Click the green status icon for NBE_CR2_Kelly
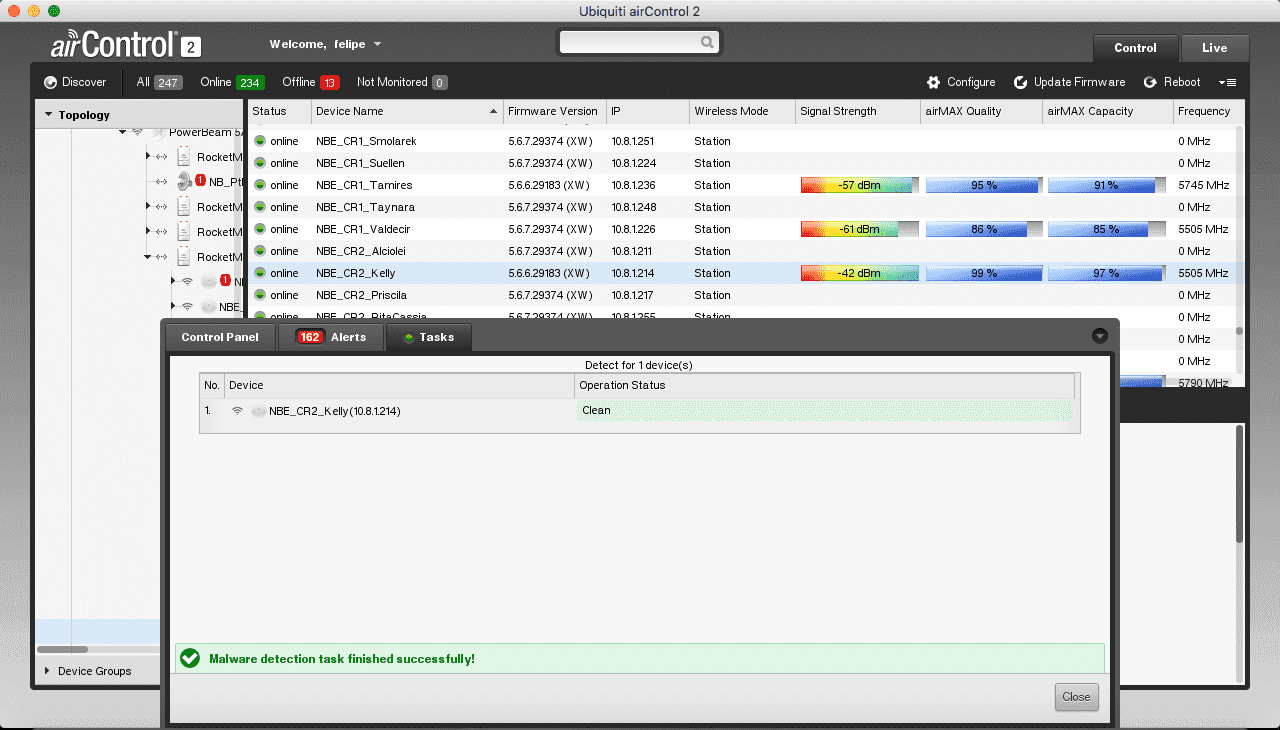The image size is (1280, 730). (x=260, y=273)
